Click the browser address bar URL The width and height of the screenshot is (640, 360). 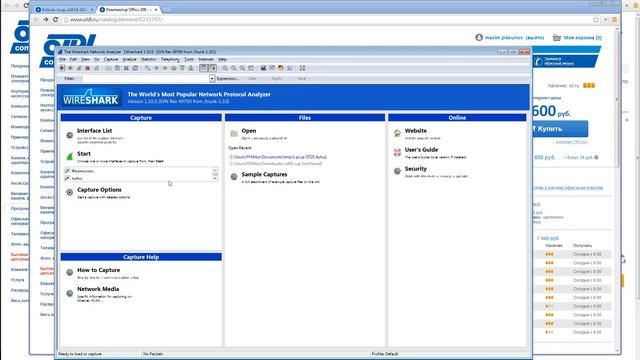pyautogui.click(x=116, y=20)
